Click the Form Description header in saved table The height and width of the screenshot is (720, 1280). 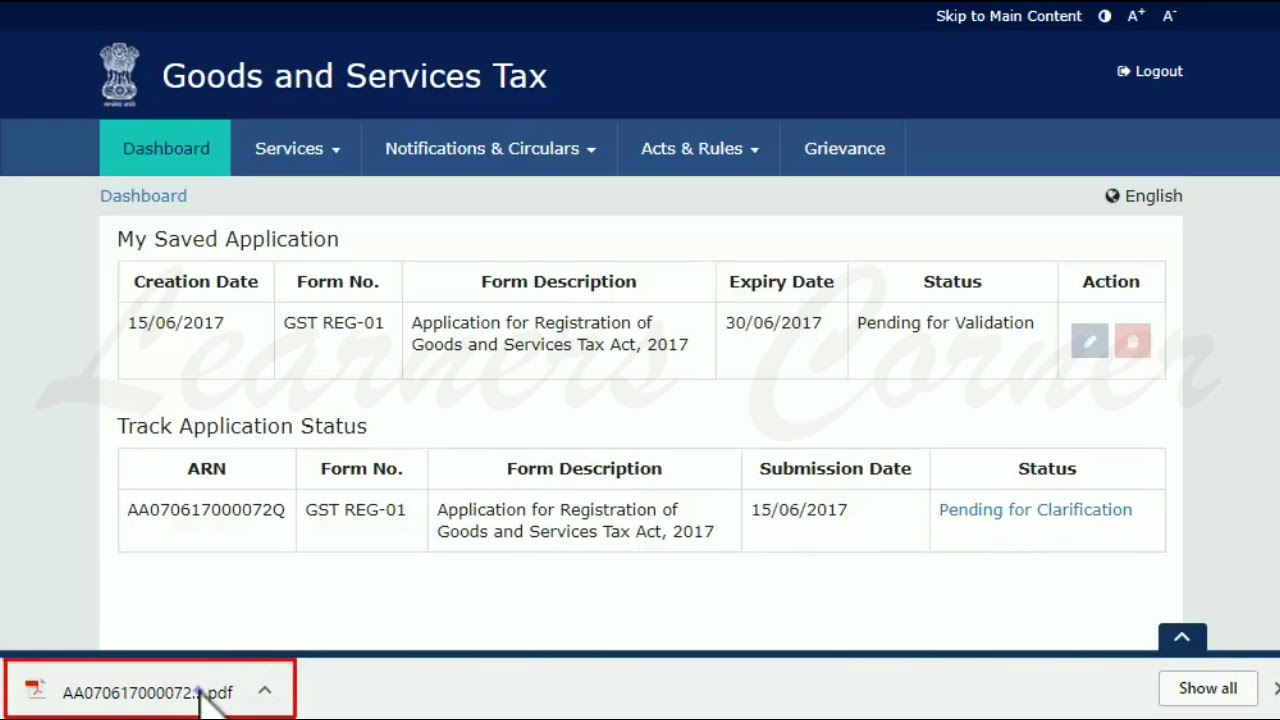[558, 282]
